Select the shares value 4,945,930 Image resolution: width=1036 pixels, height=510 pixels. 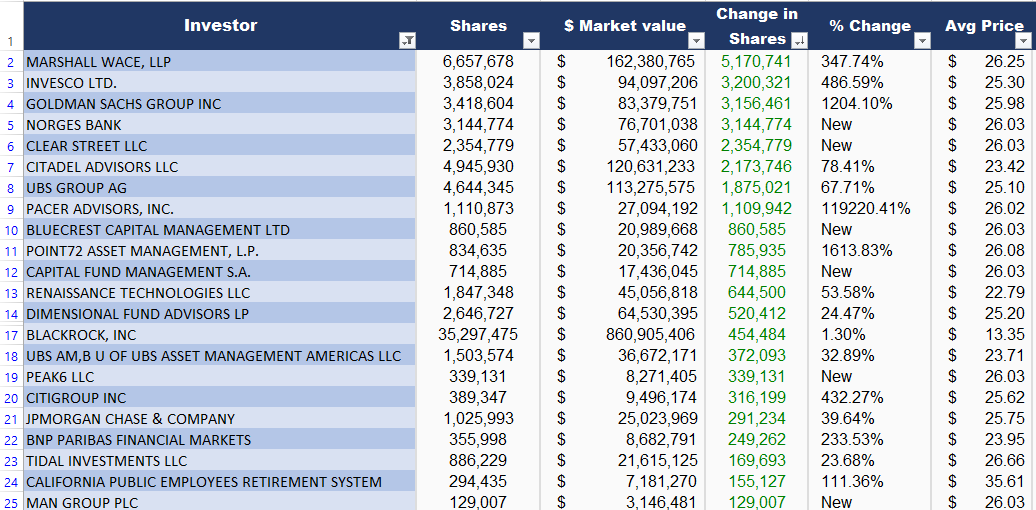click(x=478, y=167)
